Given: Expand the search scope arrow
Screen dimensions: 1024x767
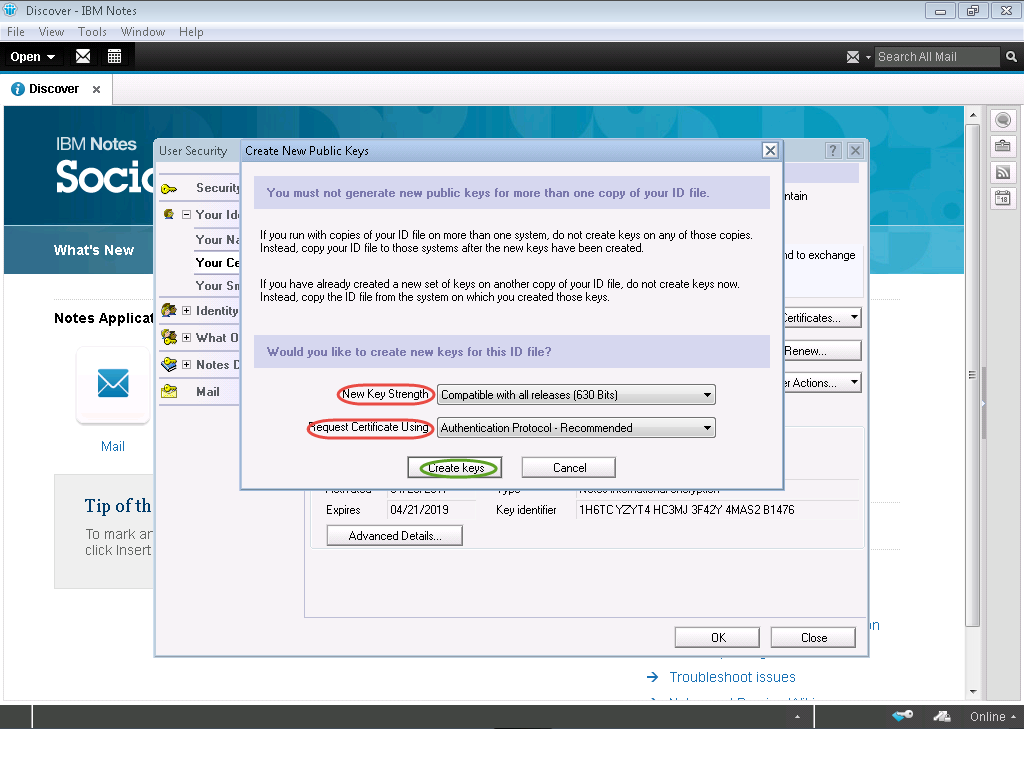Looking at the screenshot, I should [869, 57].
